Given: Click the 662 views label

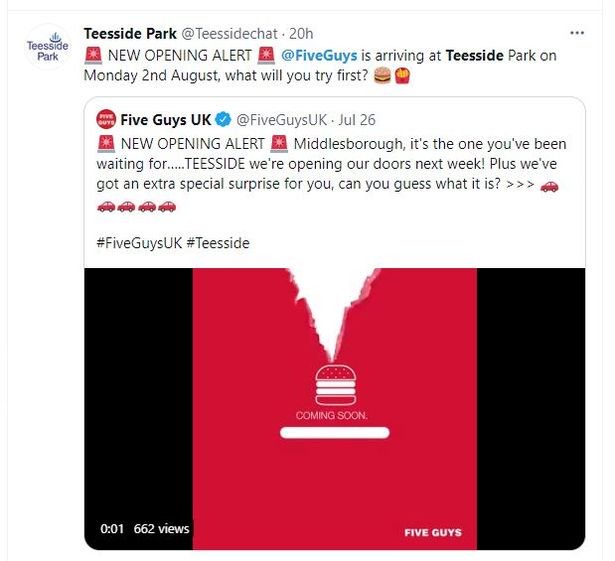Looking at the screenshot, I should pos(161,528).
